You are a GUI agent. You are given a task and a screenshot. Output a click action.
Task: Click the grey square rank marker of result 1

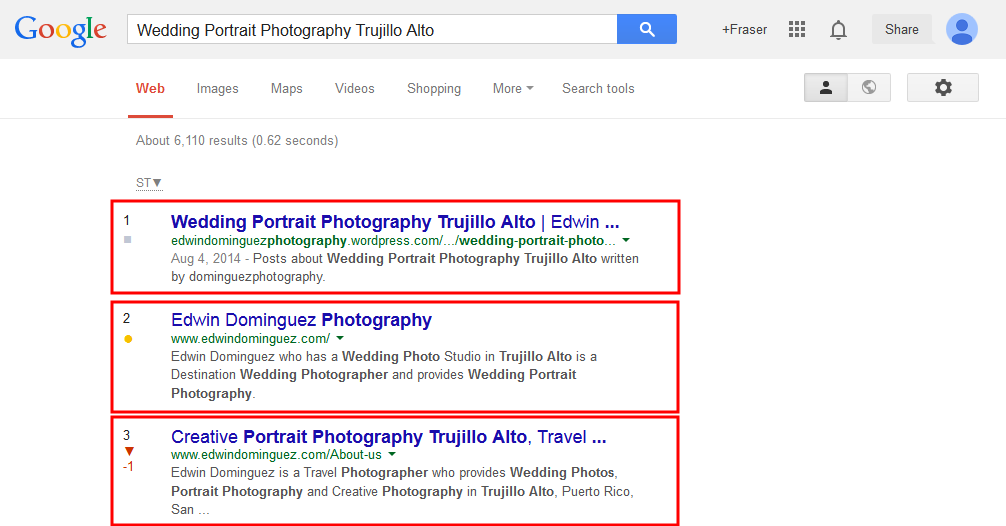coord(128,240)
